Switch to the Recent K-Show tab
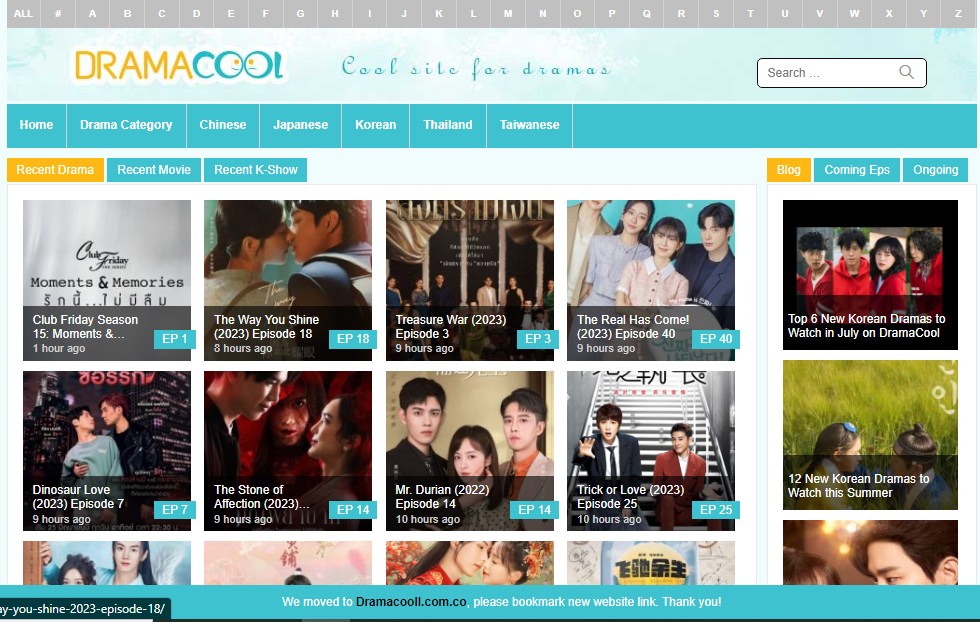 pos(254,170)
